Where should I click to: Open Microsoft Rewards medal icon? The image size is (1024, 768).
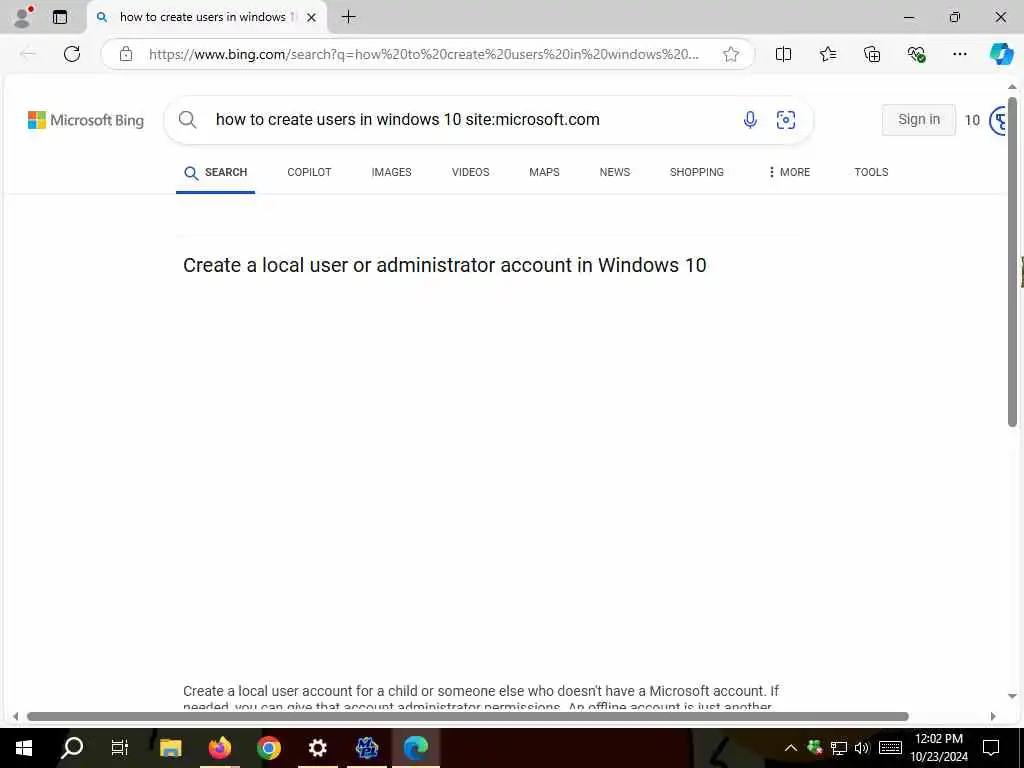coord(999,120)
